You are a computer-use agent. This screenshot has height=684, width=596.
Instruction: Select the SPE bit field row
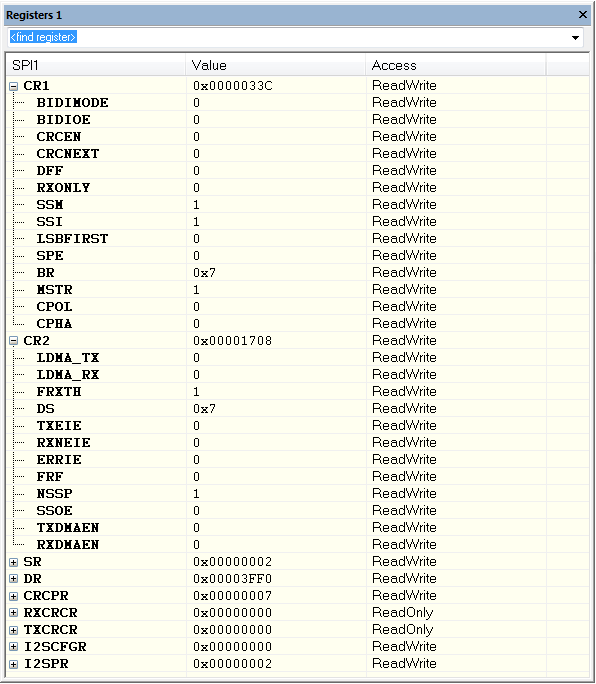298,256
